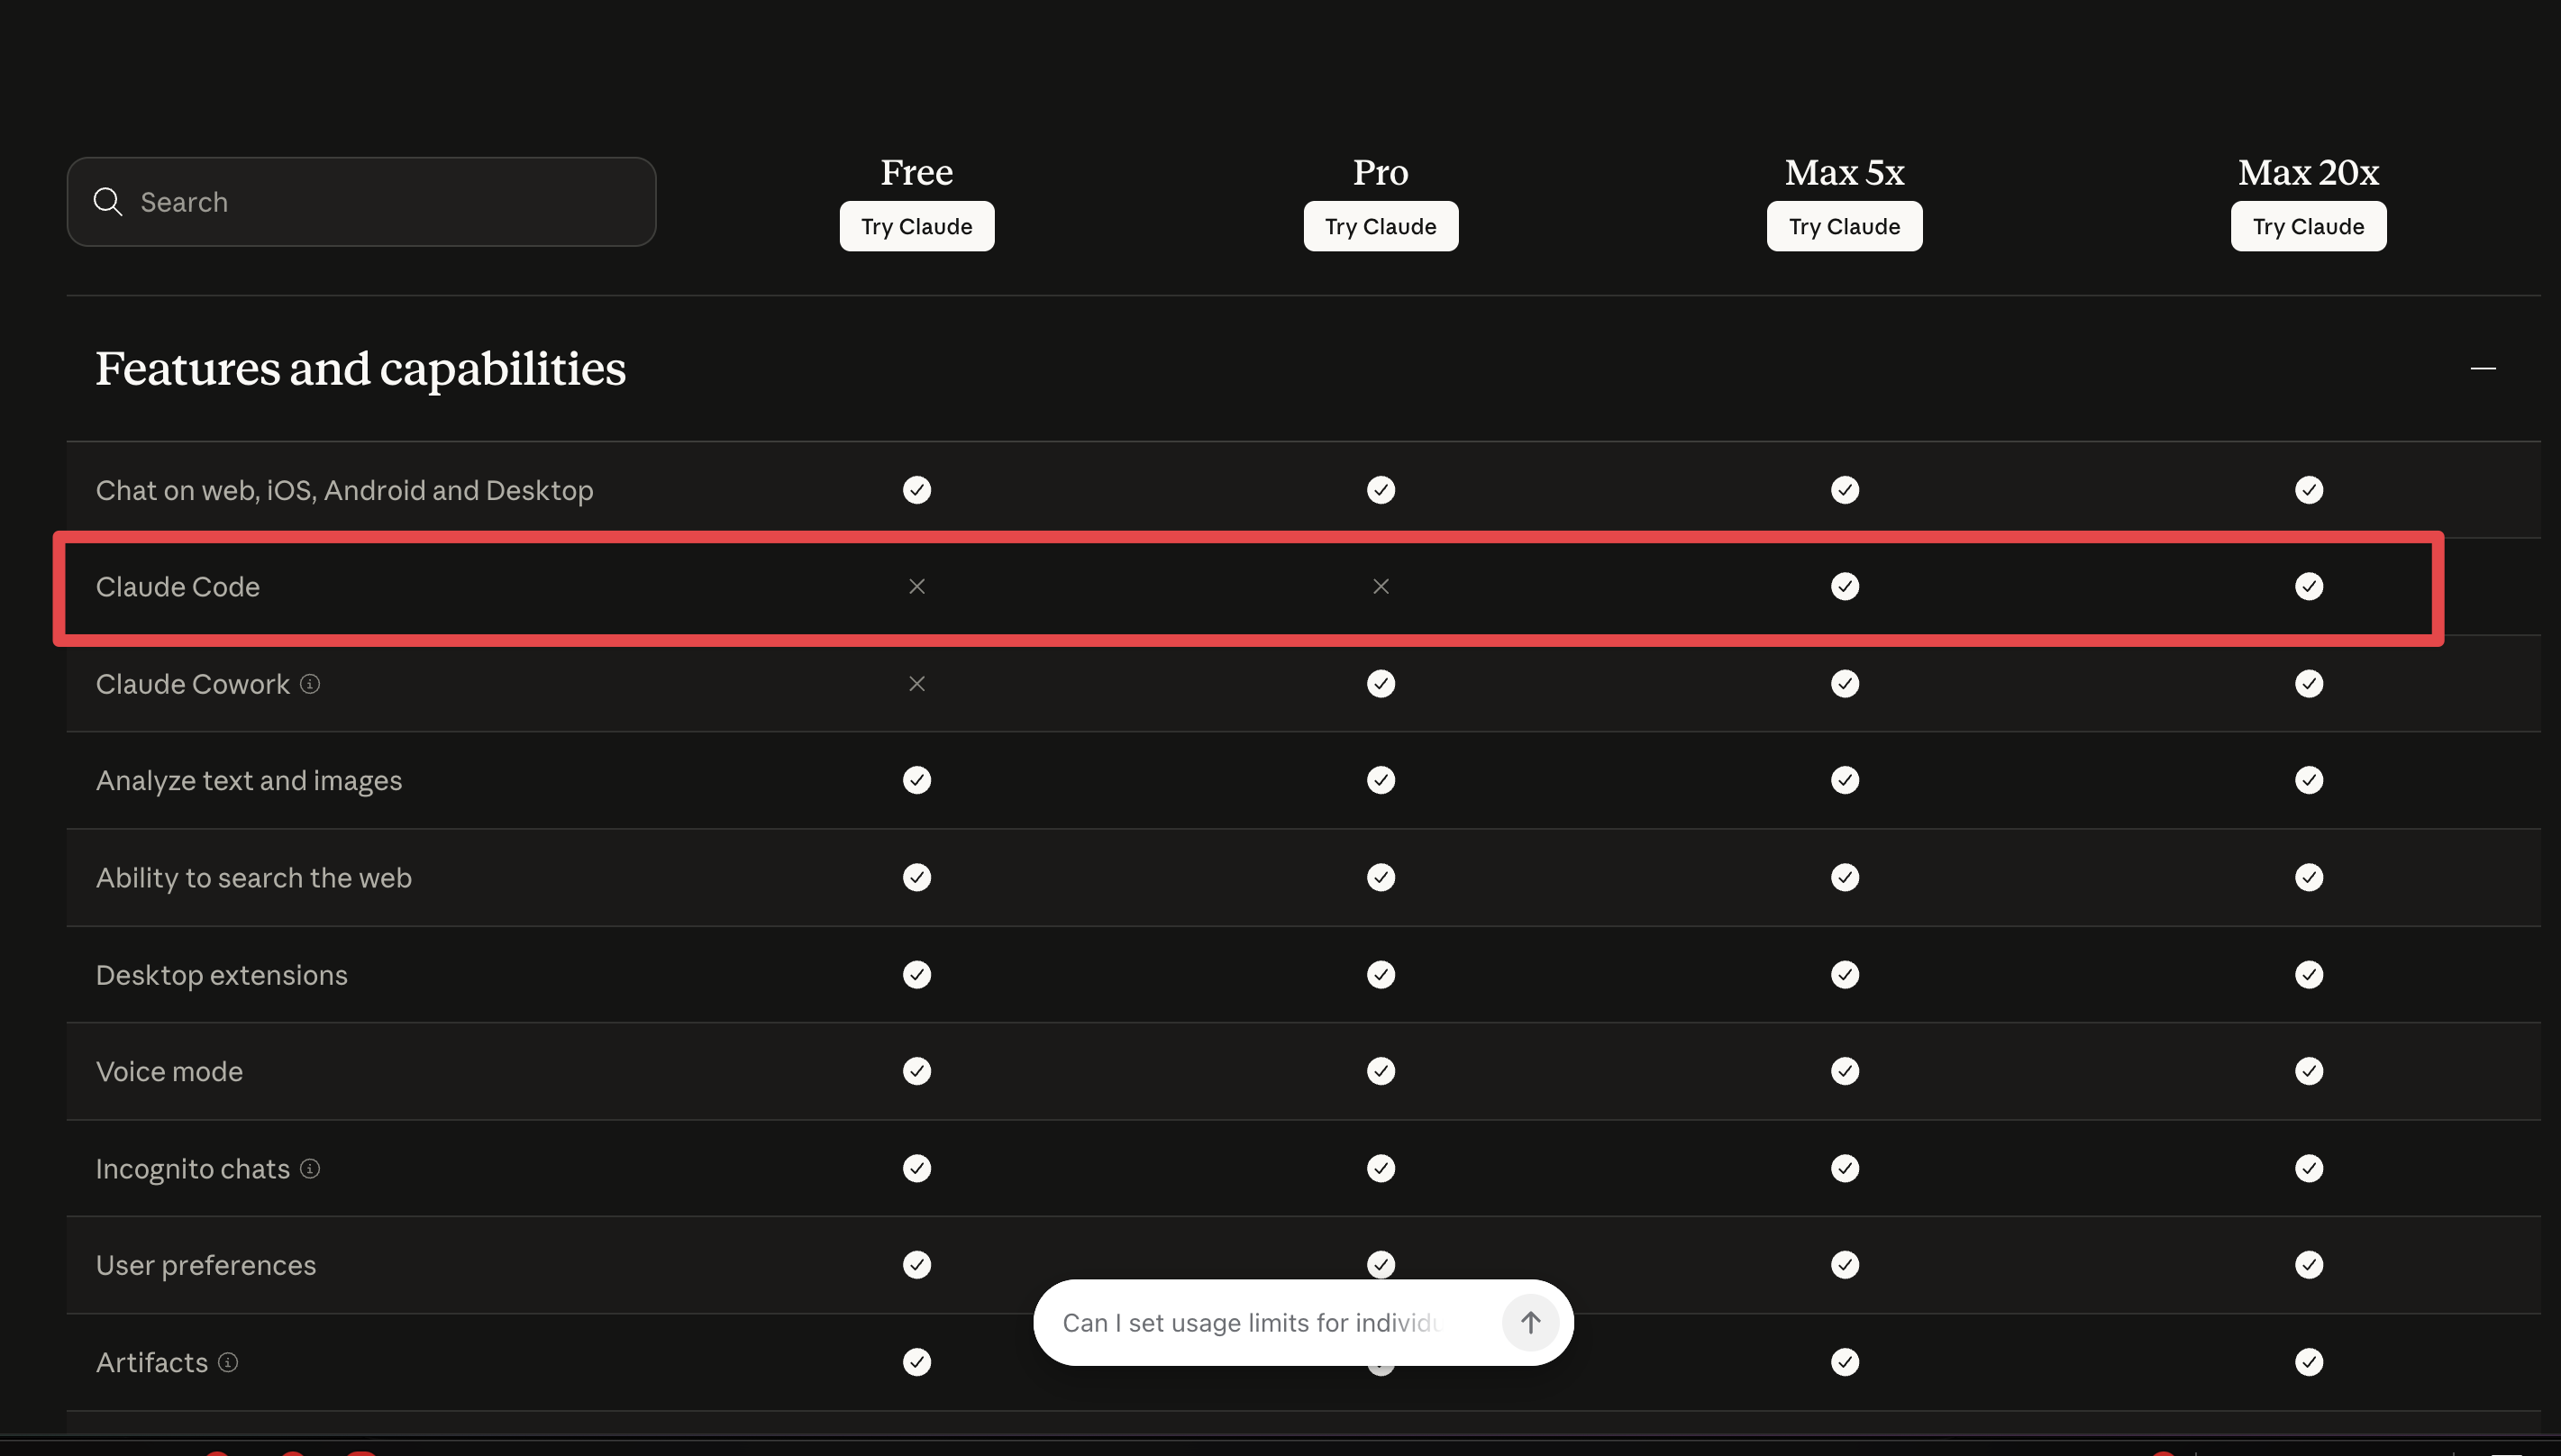Click Try Claude under the Pro plan
This screenshot has width=2561, height=1456.
[1380, 226]
